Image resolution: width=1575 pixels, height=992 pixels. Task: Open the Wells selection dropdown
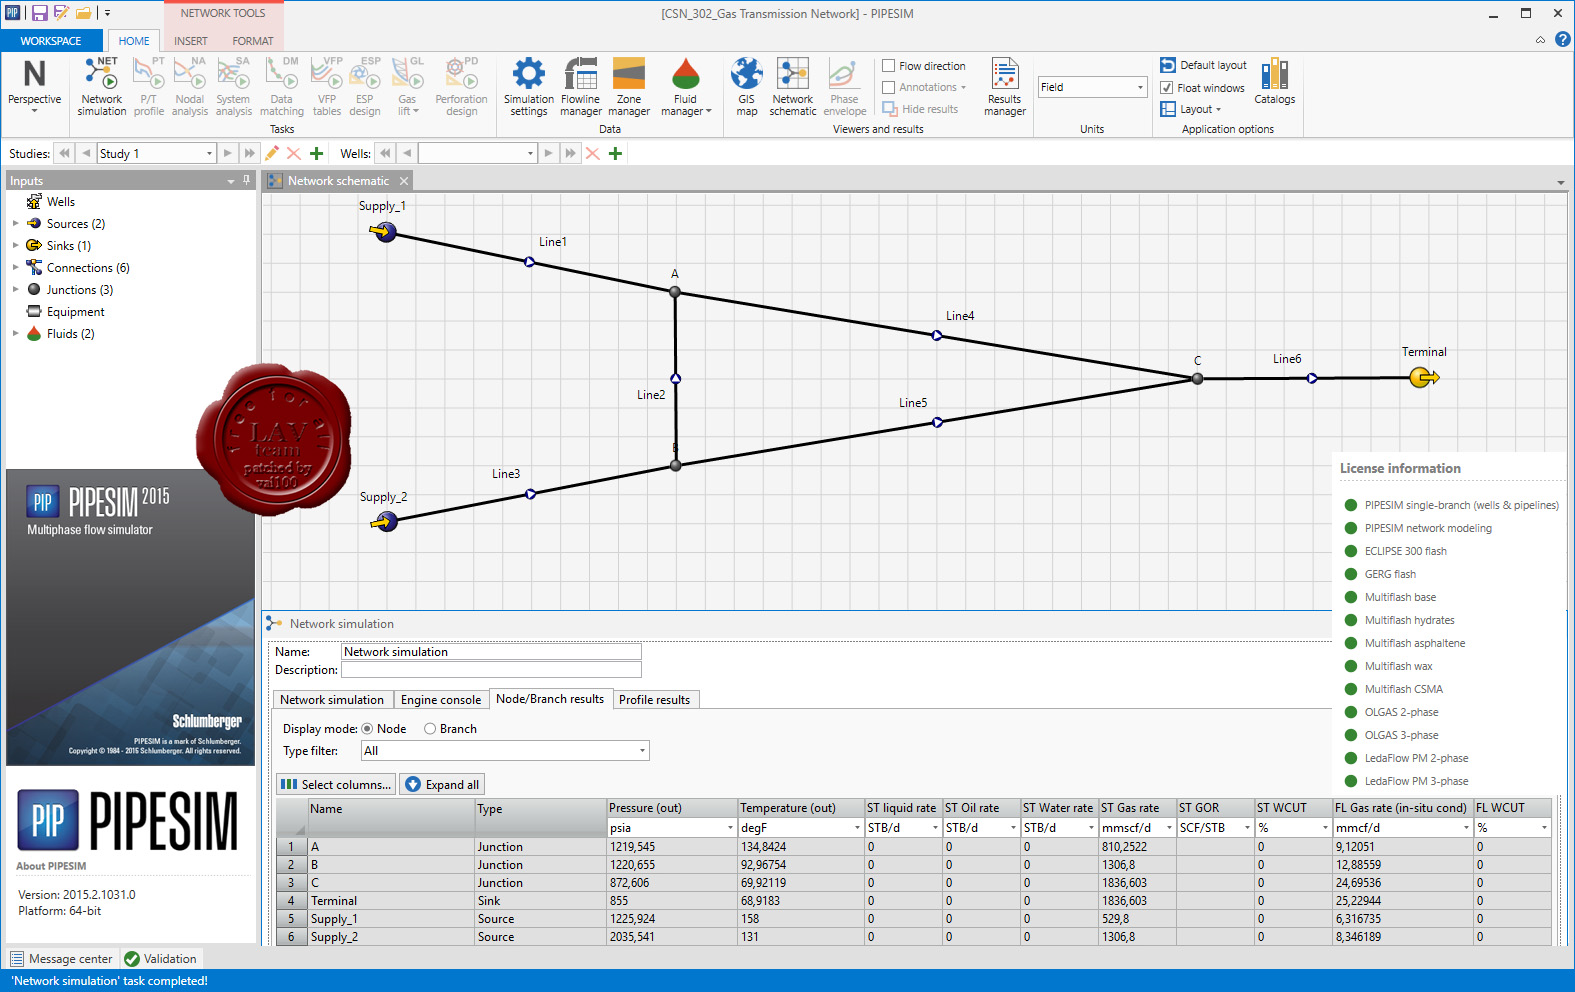pos(530,153)
